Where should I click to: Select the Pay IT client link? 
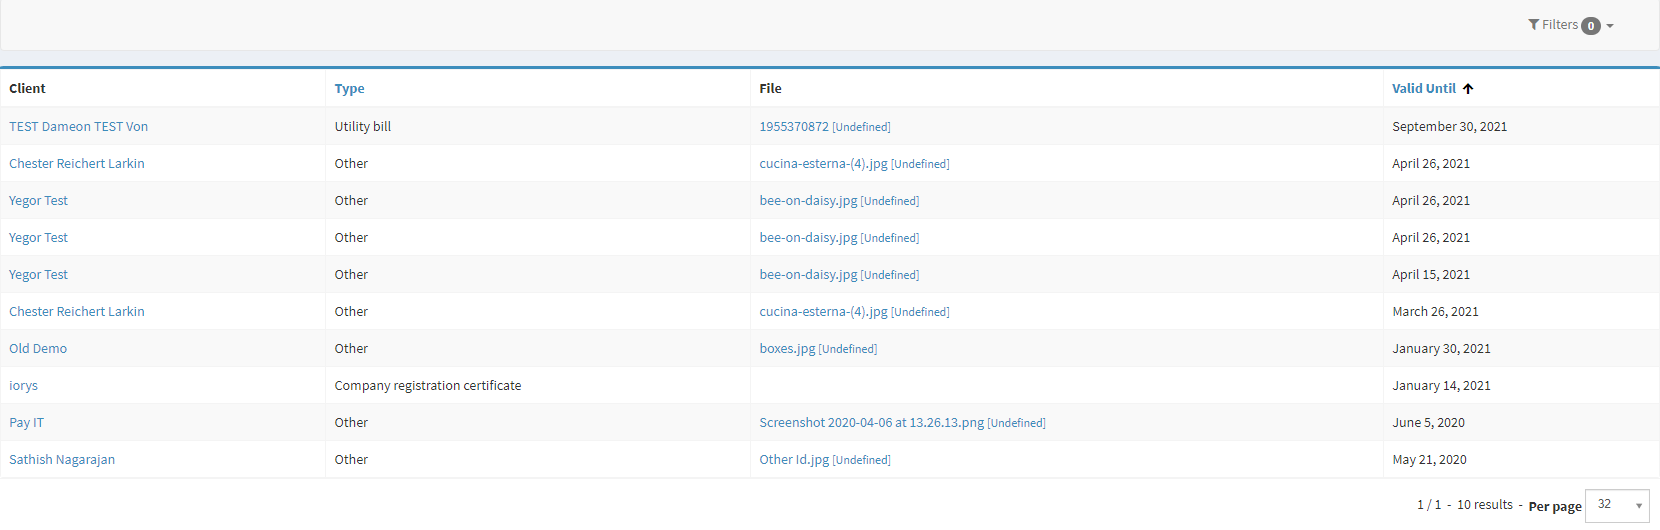pyautogui.click(x=26, y=423)
